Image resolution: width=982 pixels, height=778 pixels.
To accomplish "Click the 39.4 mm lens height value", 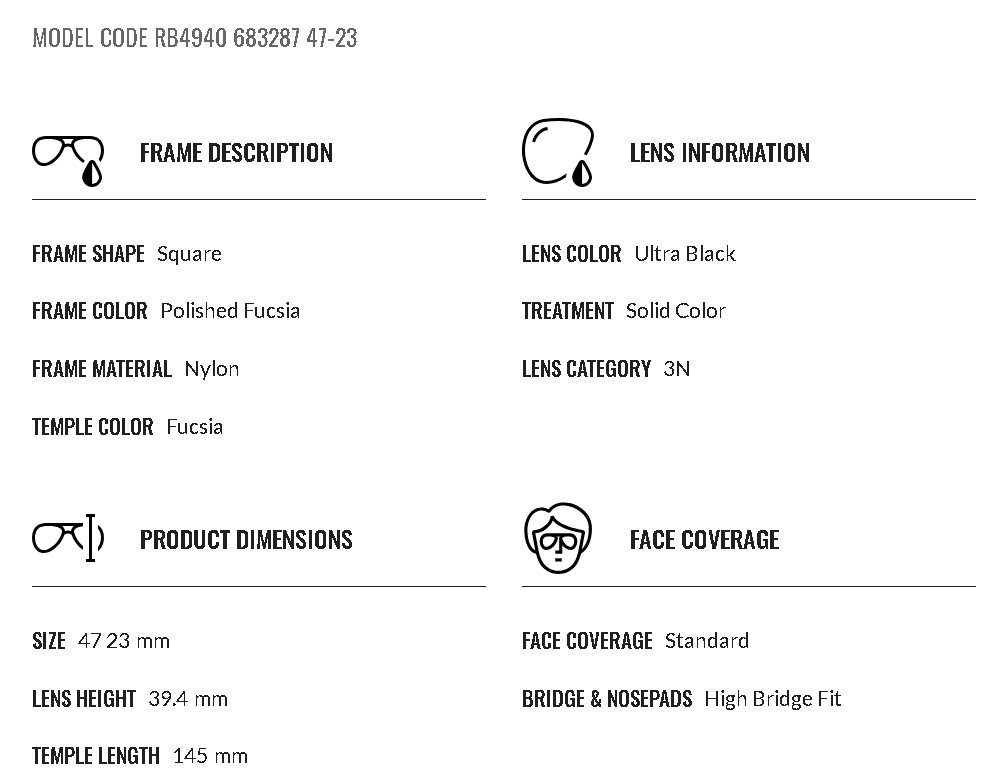I will click(x=188, y=699).
